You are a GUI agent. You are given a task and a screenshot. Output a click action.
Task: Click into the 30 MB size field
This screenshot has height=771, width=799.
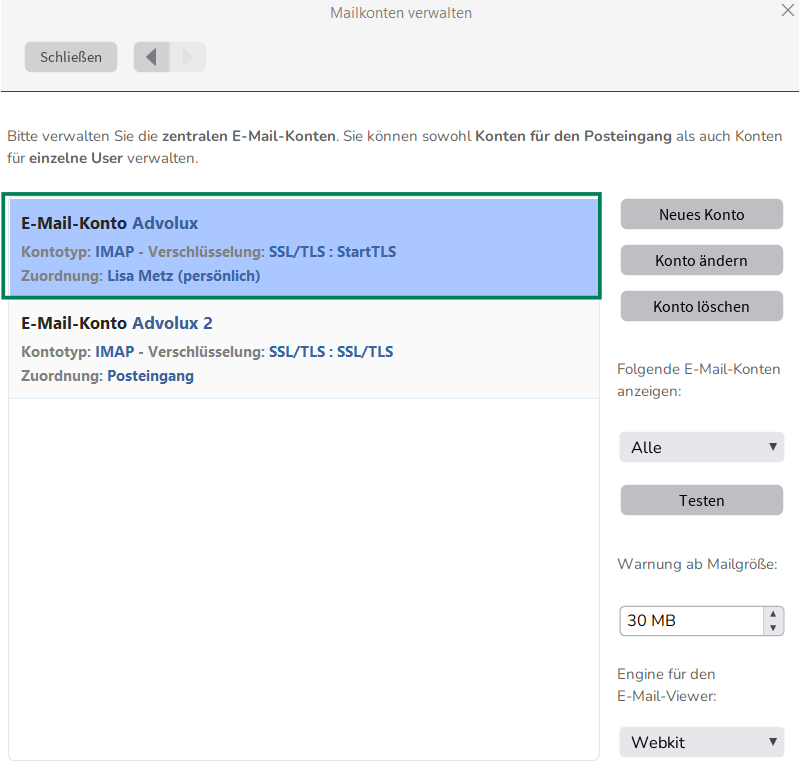(690, 621)
